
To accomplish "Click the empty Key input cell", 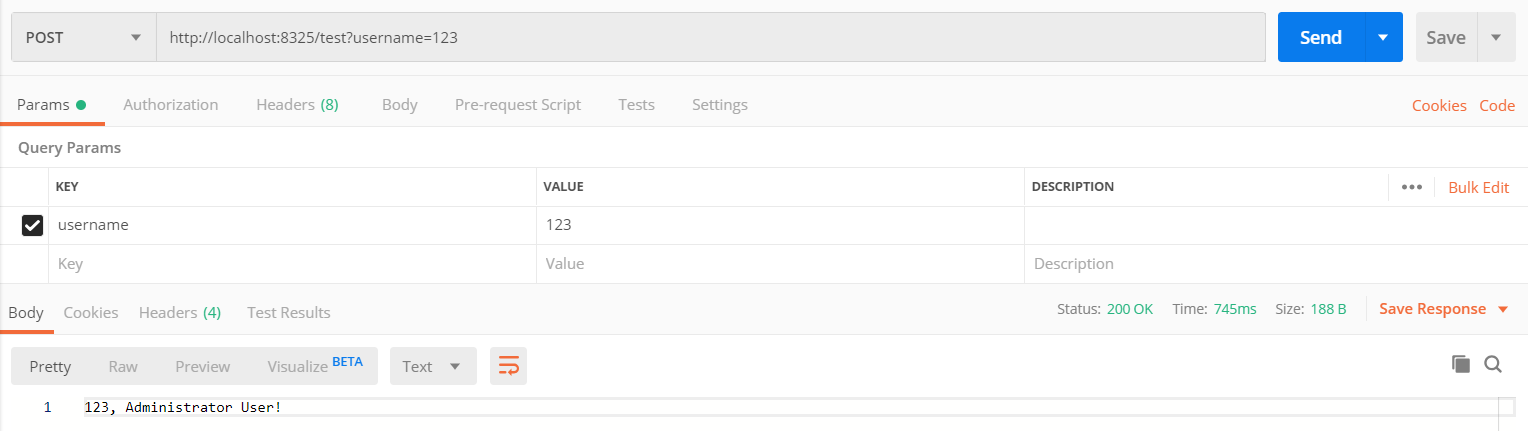I will (292, 264).
